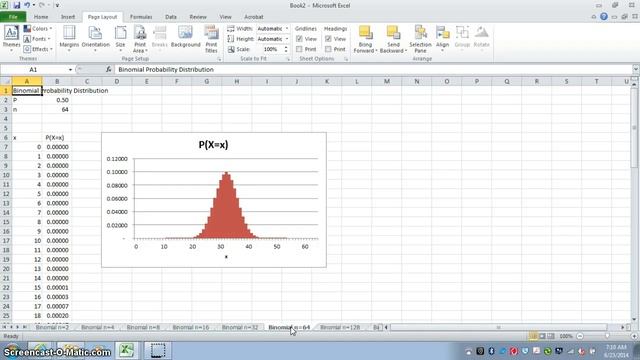Screen dimensions: 640x360
Task: Open Print Titles dialog
Action: pos(211,38)
